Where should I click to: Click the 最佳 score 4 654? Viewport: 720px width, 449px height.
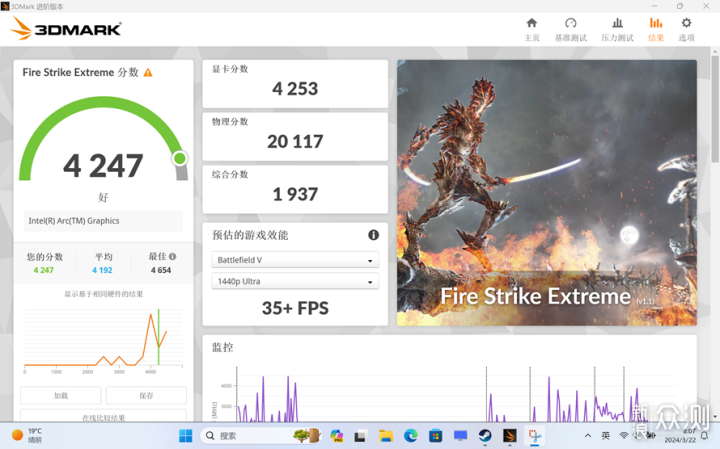[161, 270]
